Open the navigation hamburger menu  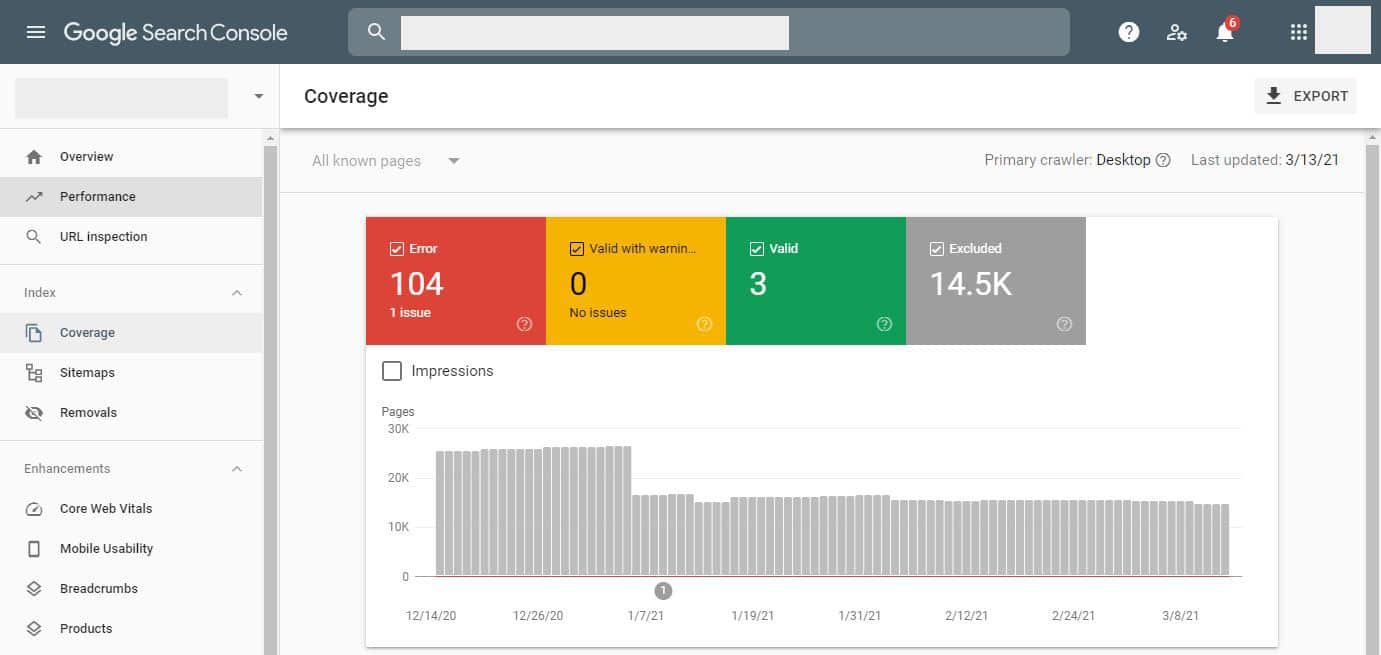[36, 31]
